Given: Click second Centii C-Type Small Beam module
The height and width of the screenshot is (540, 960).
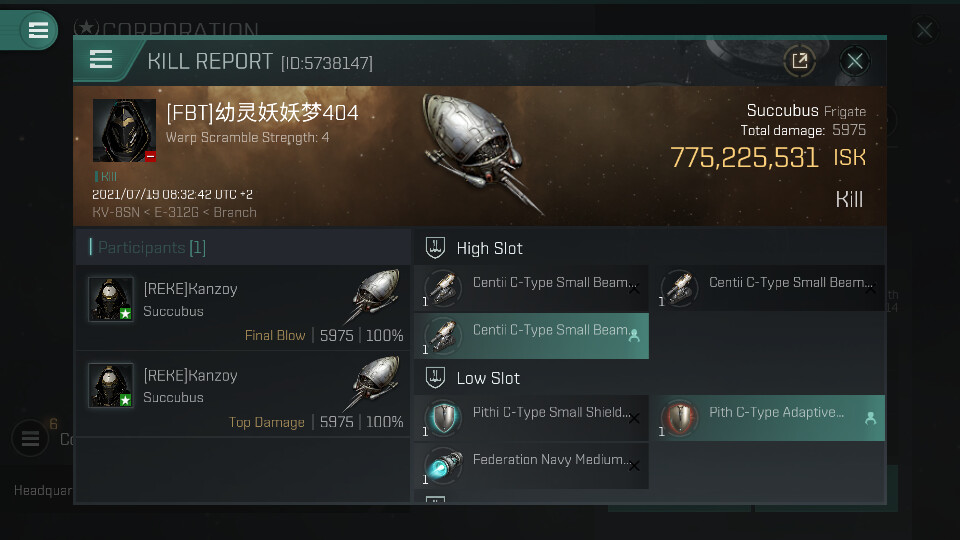Looking at the screenshot, I should point(768,288).
